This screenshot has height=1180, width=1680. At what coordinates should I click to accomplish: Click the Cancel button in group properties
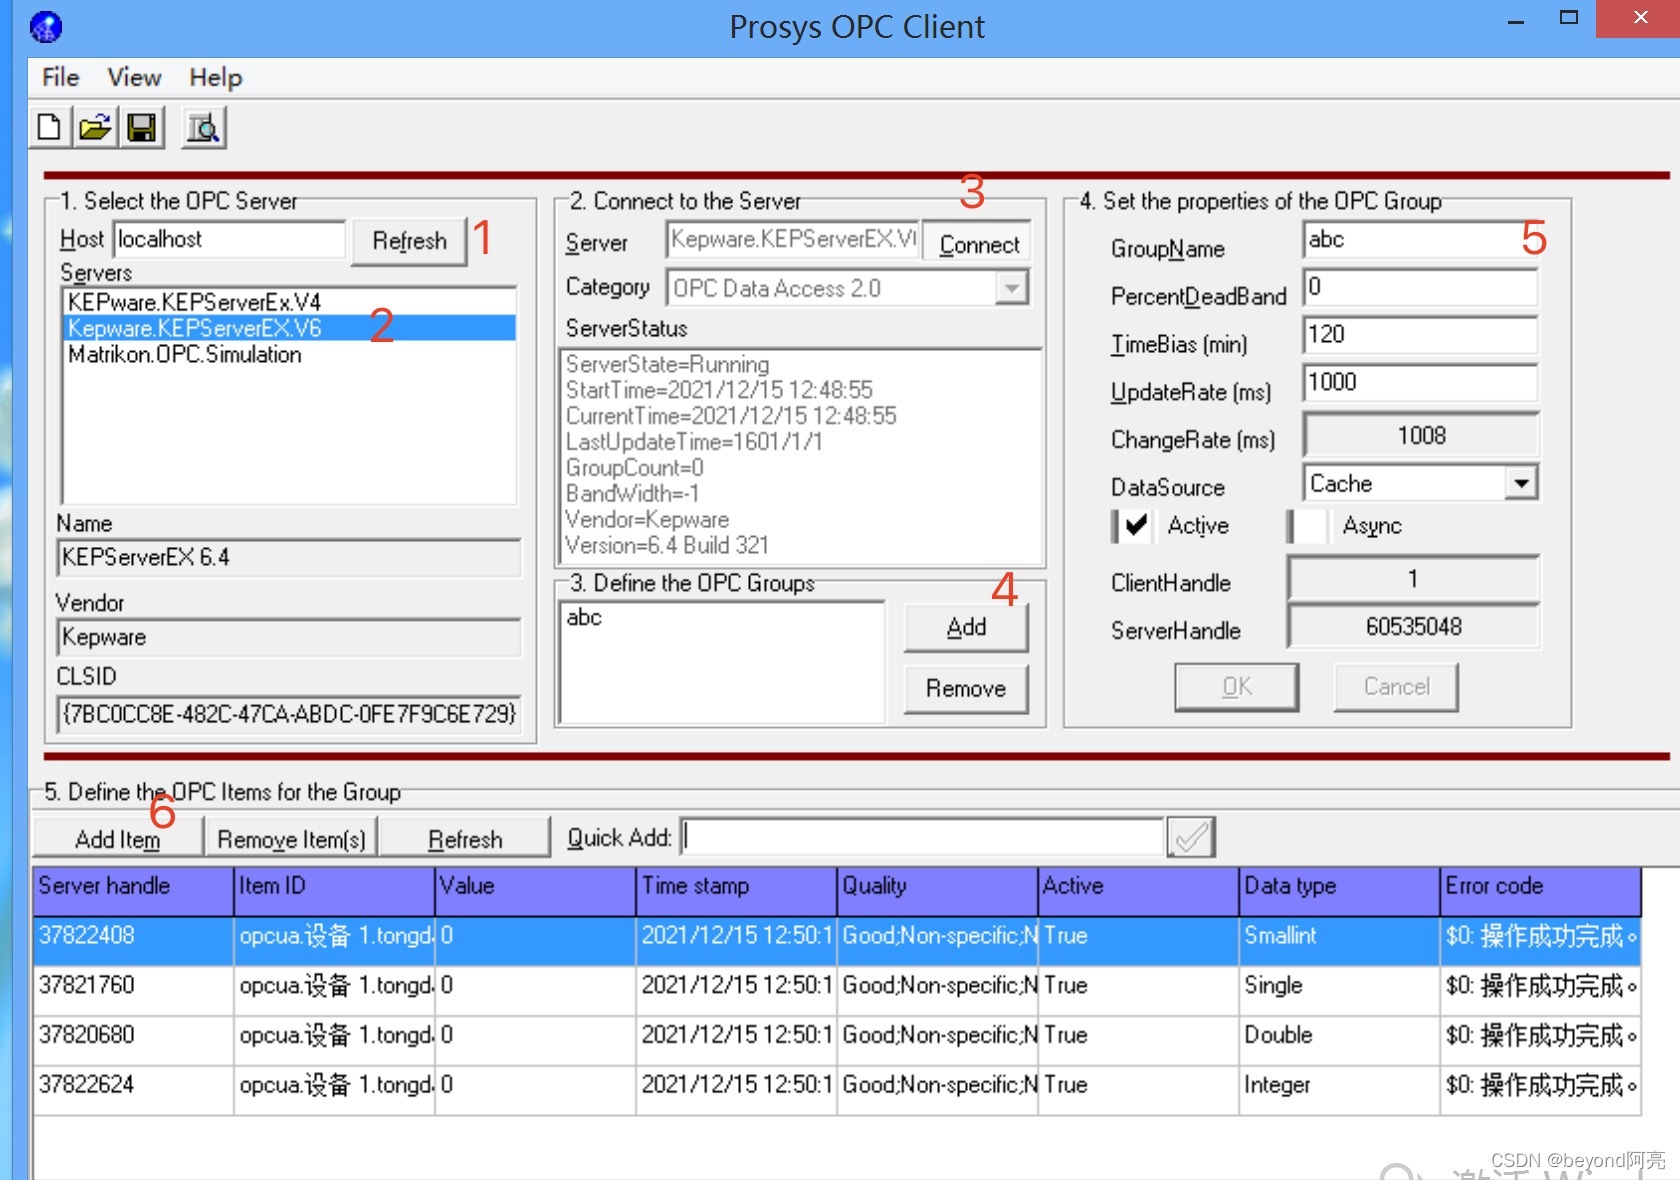pyautogui.click(x=1396, y=687)
